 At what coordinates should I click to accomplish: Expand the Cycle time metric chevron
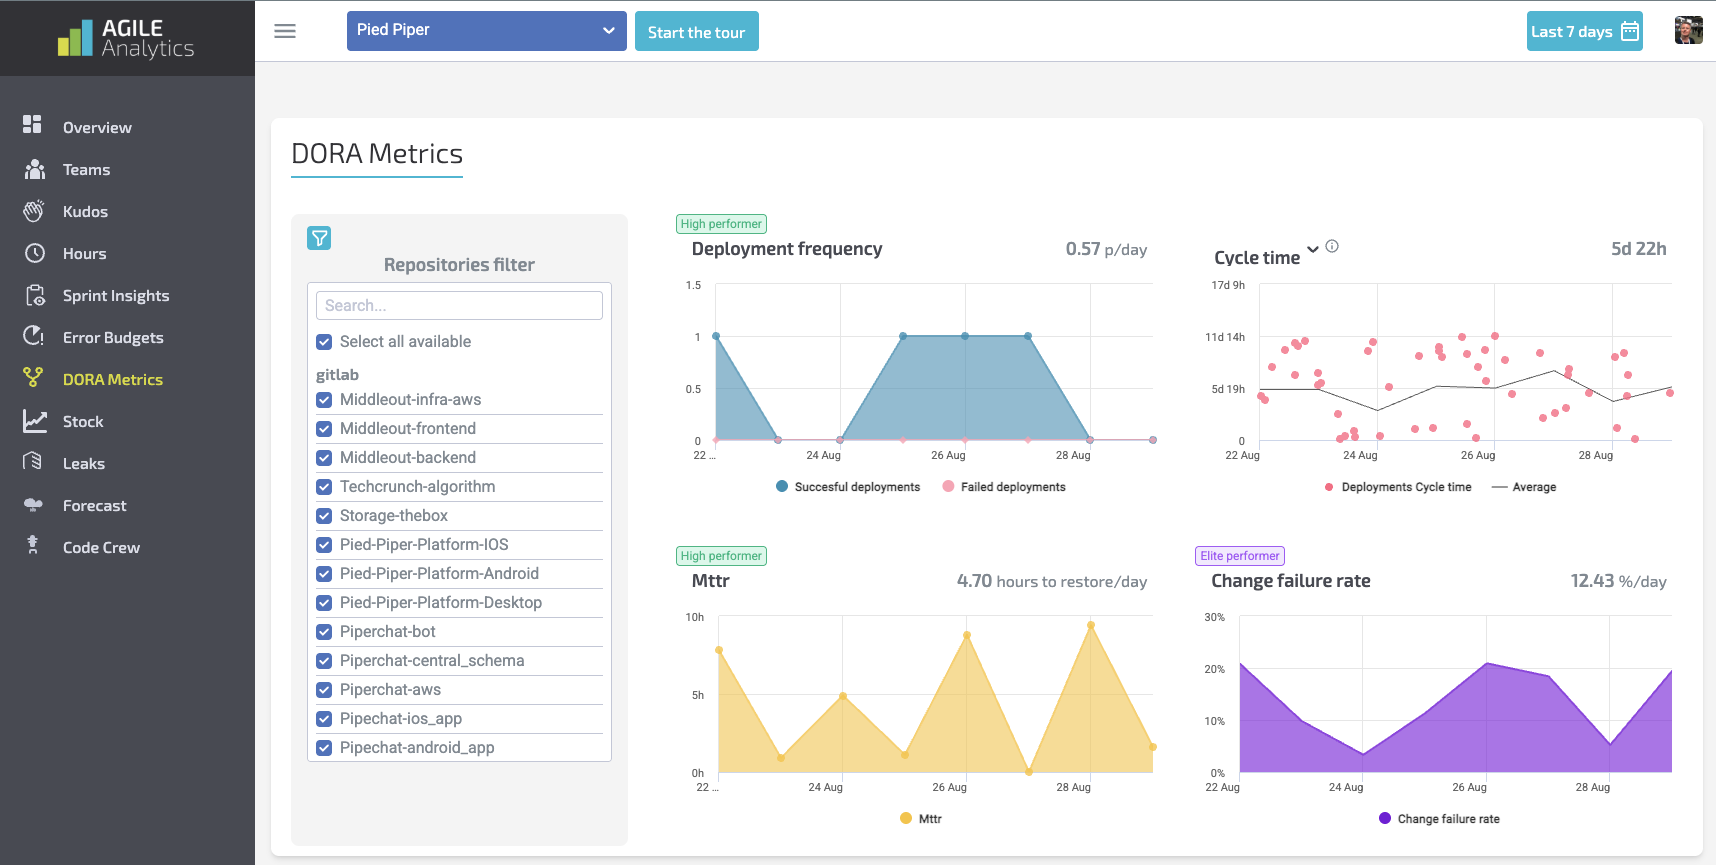[1313, 250]
